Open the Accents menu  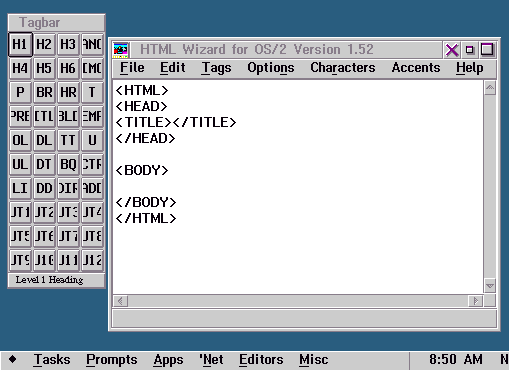click(416, 68)
